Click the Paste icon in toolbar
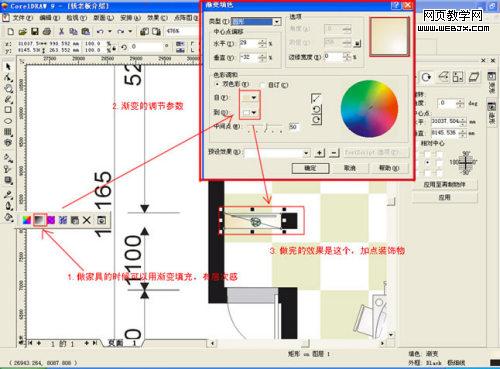Viewport: 500px width, 369px height. [x=86, y=32]
